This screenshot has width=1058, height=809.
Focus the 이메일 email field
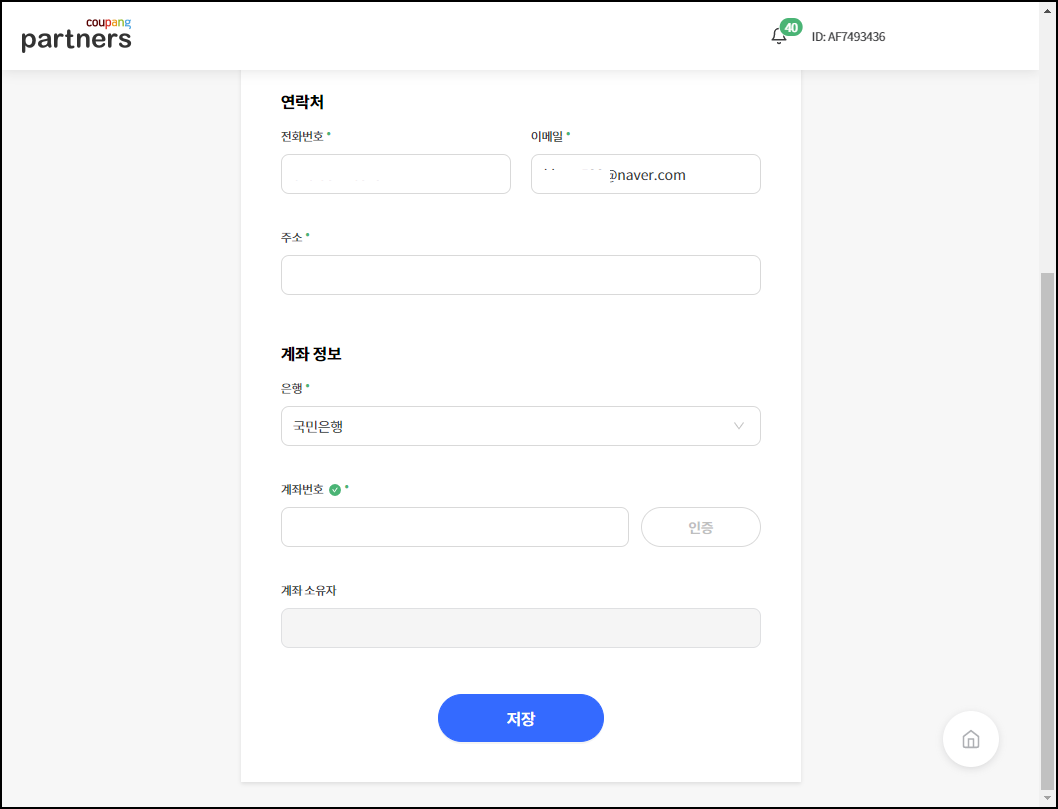coord(646,174)
